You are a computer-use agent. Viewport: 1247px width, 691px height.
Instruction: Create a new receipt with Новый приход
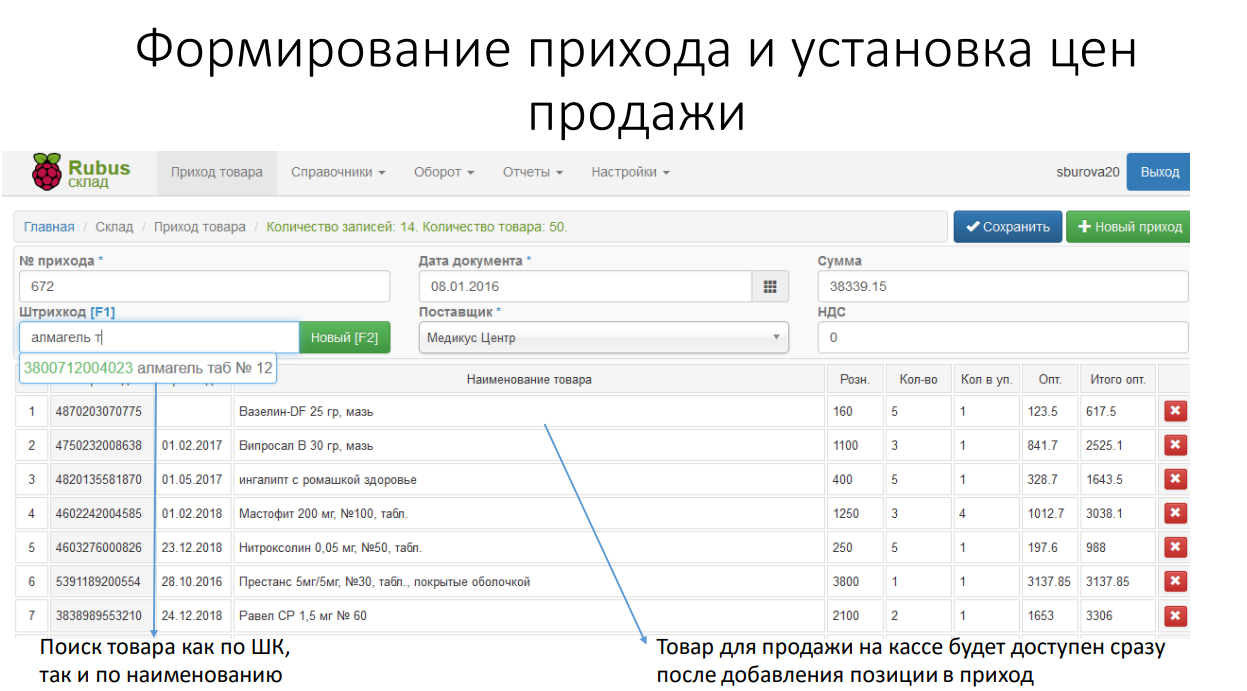pos(1129,227)
